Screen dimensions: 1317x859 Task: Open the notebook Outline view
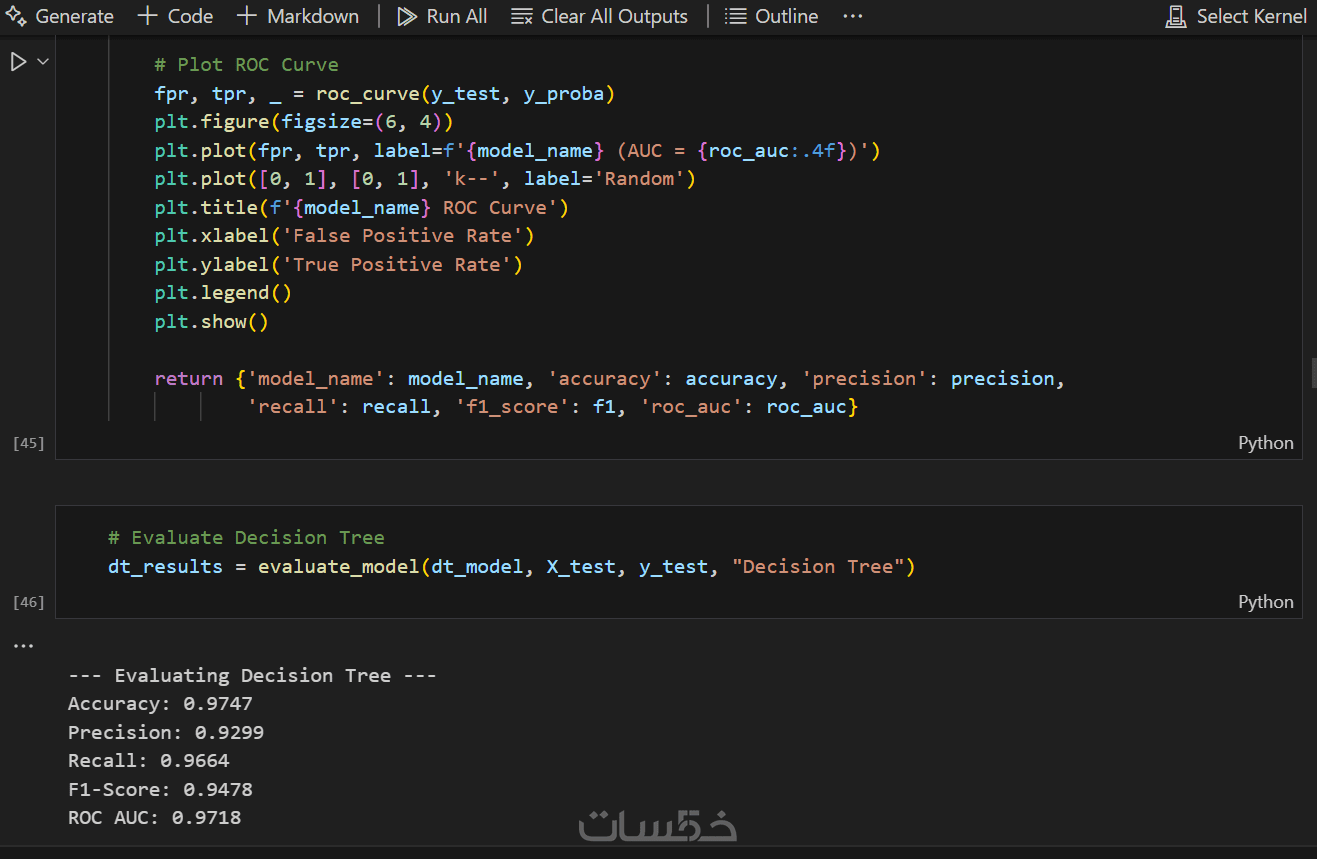click(x=770, y=17)
